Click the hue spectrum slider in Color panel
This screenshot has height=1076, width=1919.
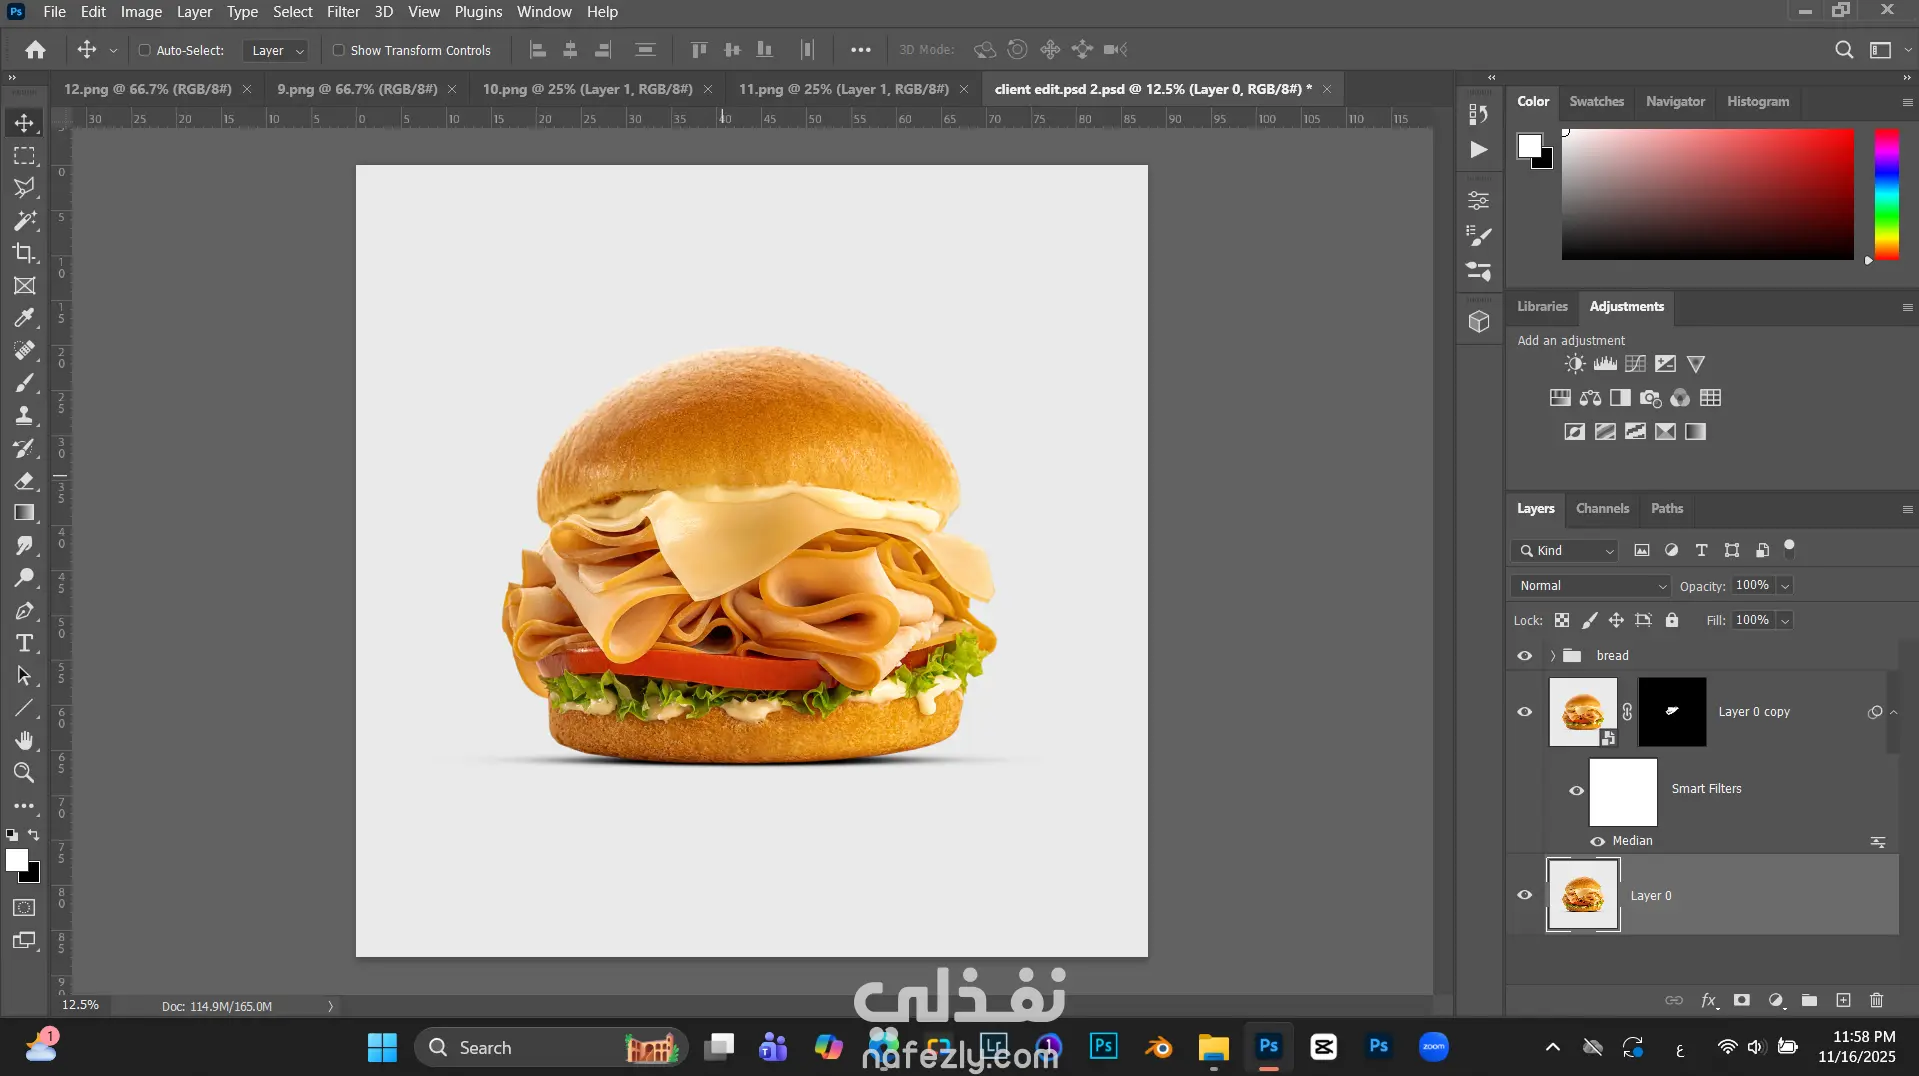click(1886, 194)
